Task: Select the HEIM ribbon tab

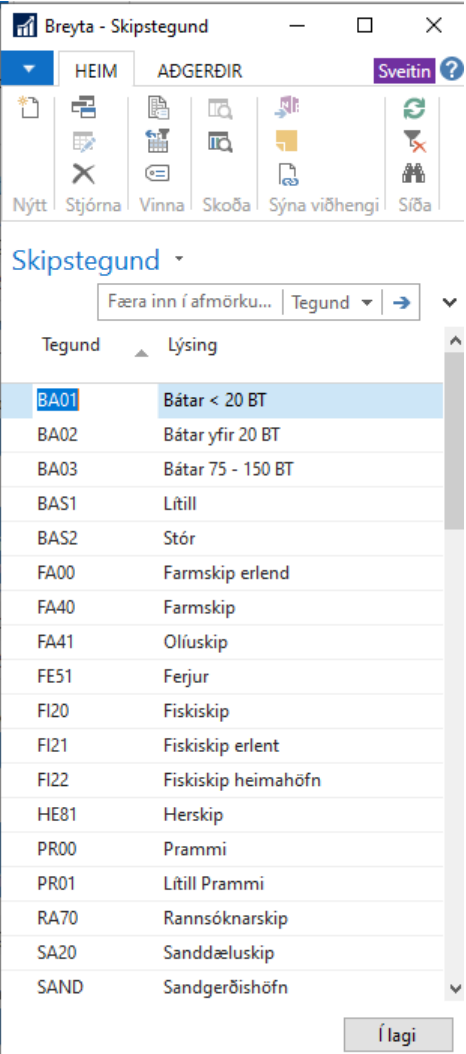Action: click(x=96, y=71)
